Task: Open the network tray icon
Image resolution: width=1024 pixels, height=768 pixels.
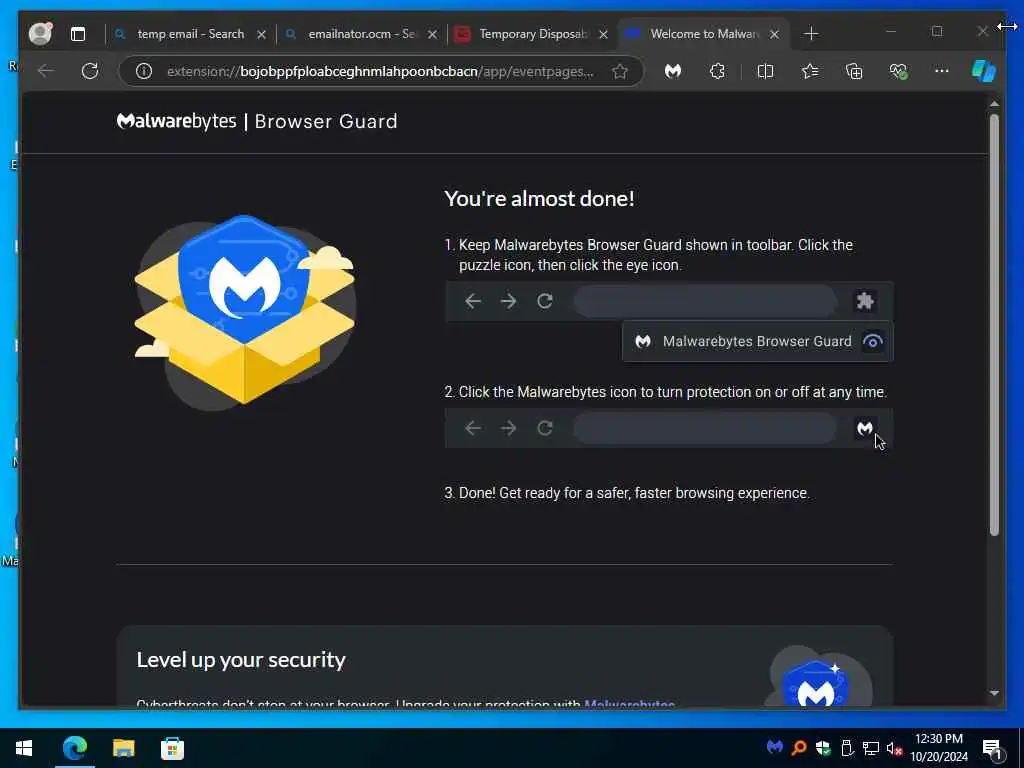Action: 871,747
